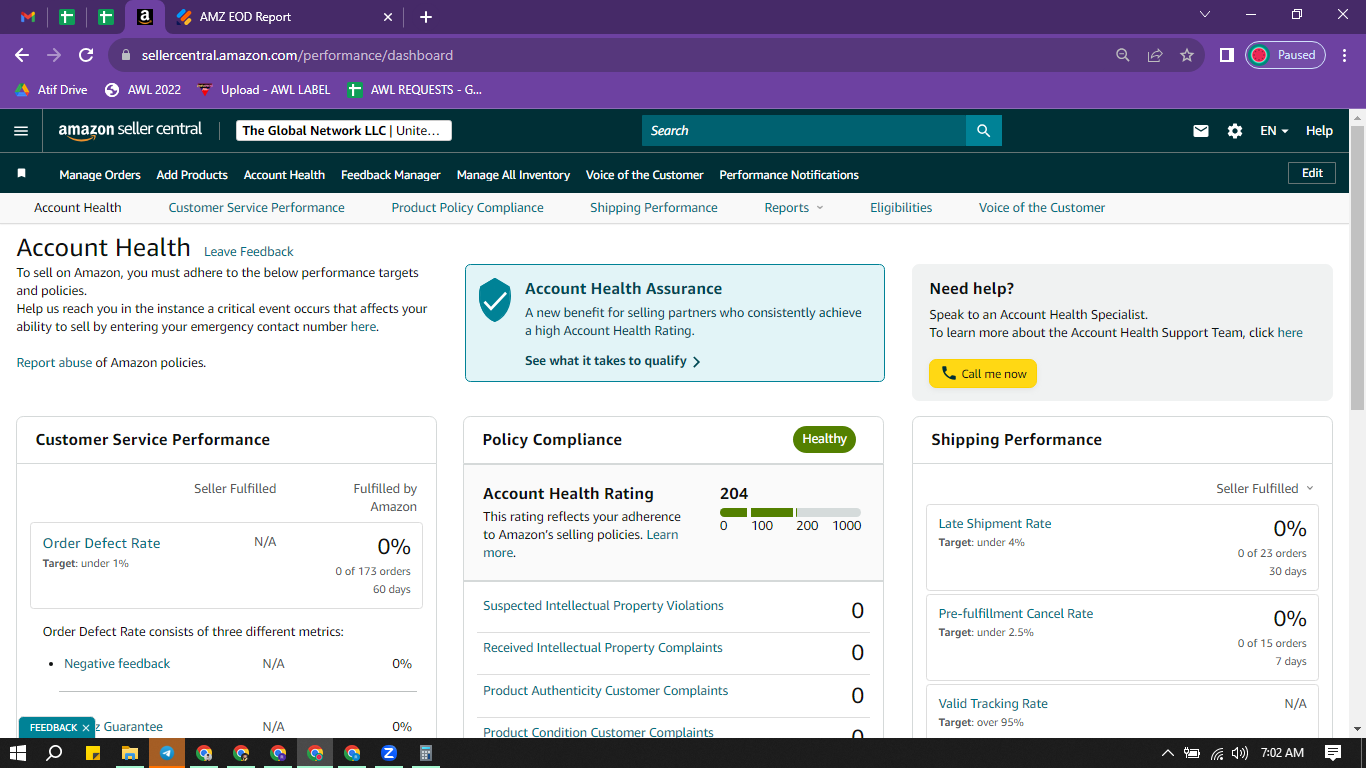Open Performance Notifications
Image resolution: width=1366 pixels, height=768 pixels.
point(789,174)
